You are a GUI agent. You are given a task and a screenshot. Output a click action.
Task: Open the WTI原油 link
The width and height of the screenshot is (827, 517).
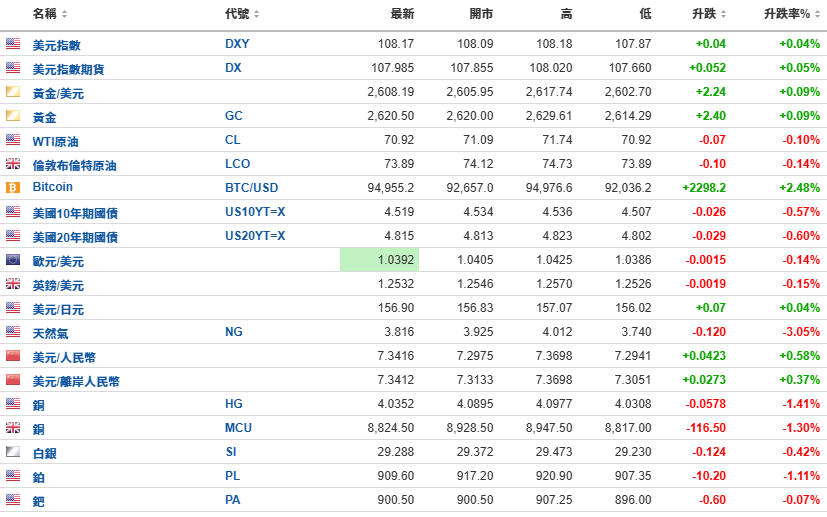[56, 141]
